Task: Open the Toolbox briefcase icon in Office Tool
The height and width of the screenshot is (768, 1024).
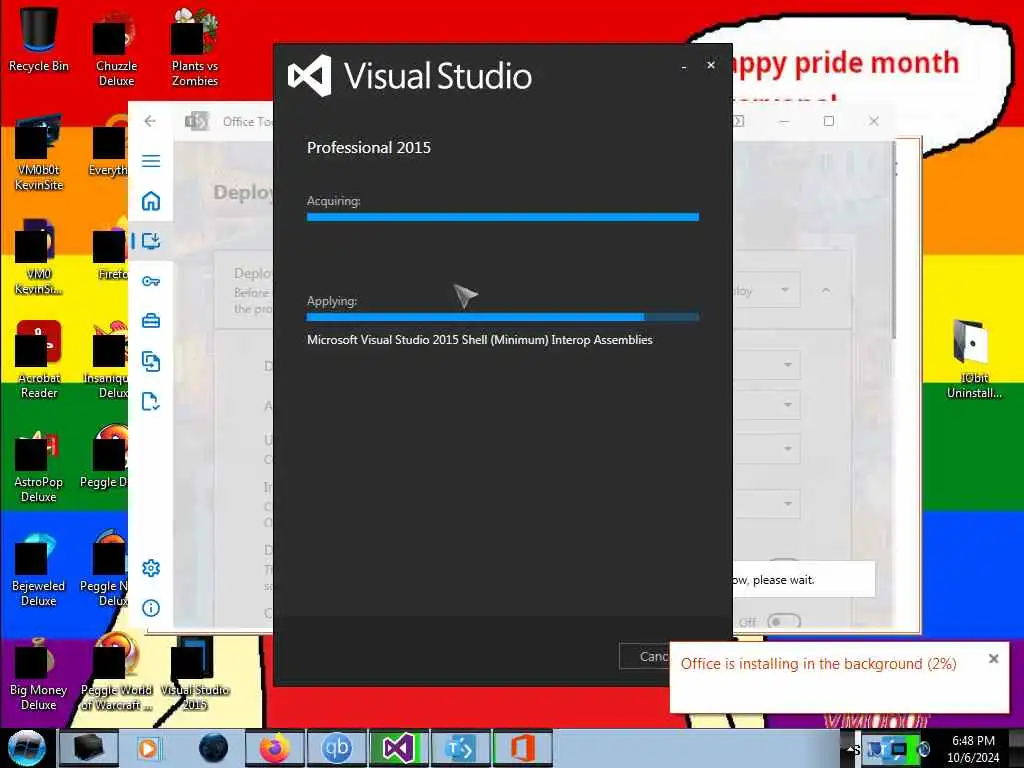Action: tap(151, 321)
